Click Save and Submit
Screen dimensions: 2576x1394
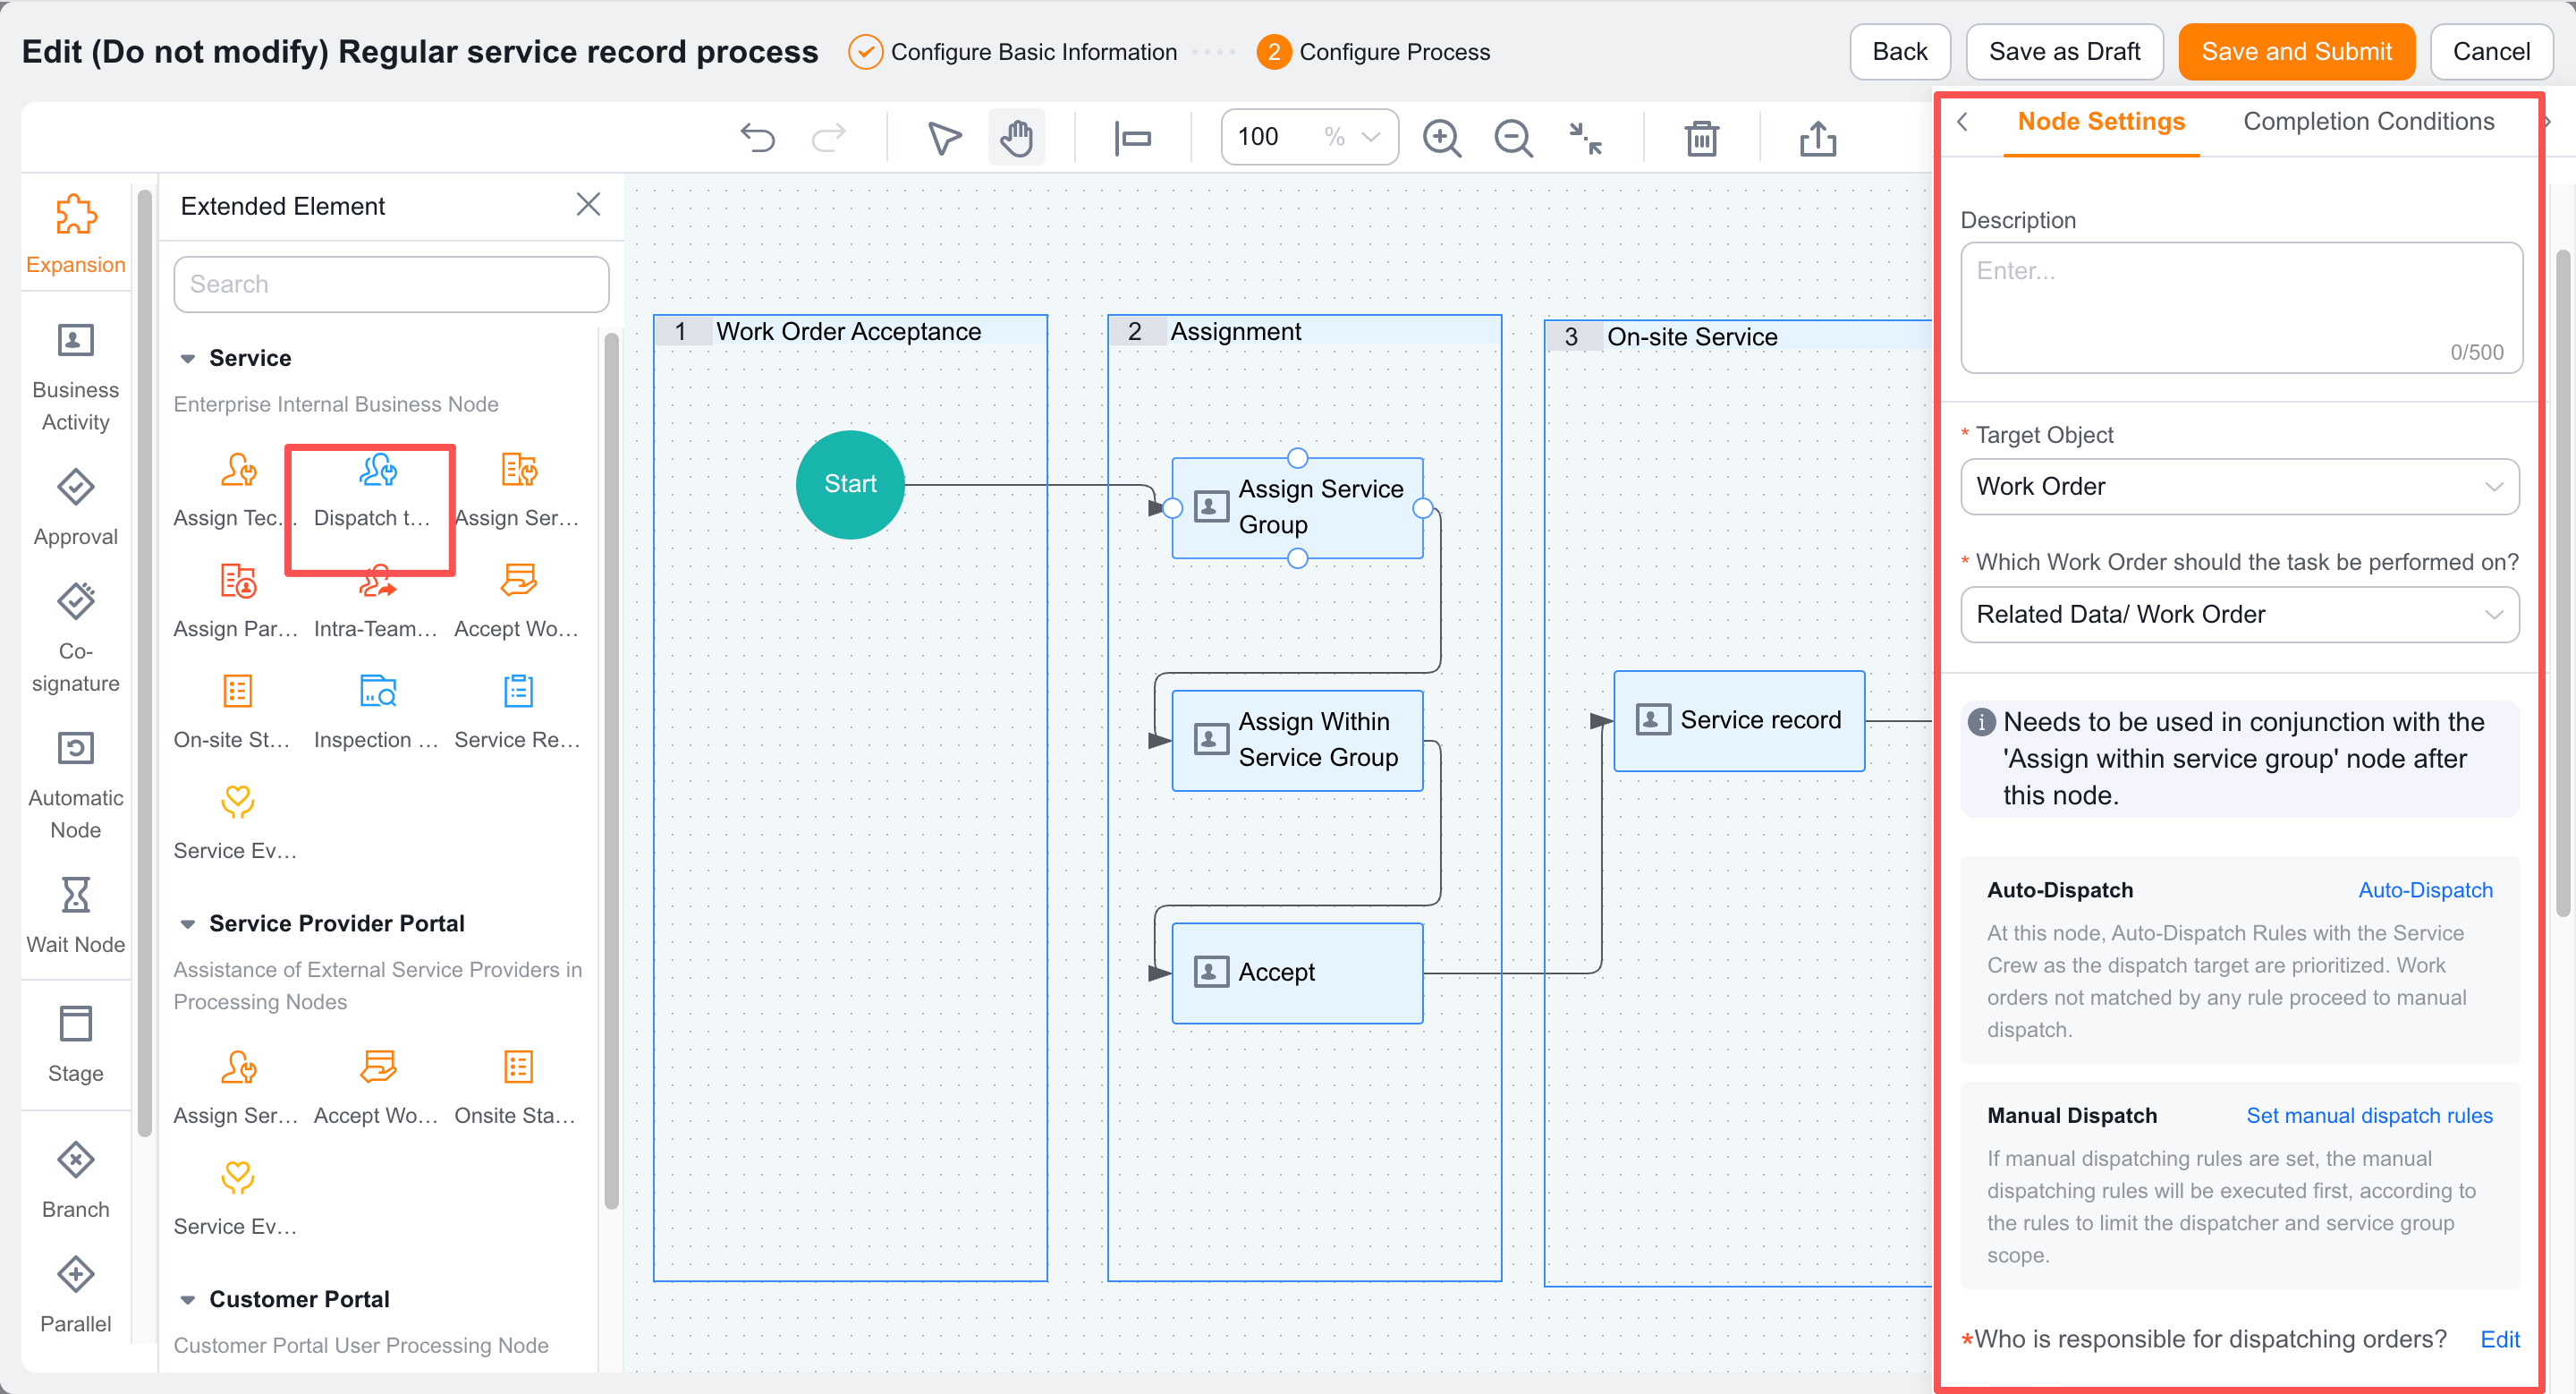point(2296,52)
